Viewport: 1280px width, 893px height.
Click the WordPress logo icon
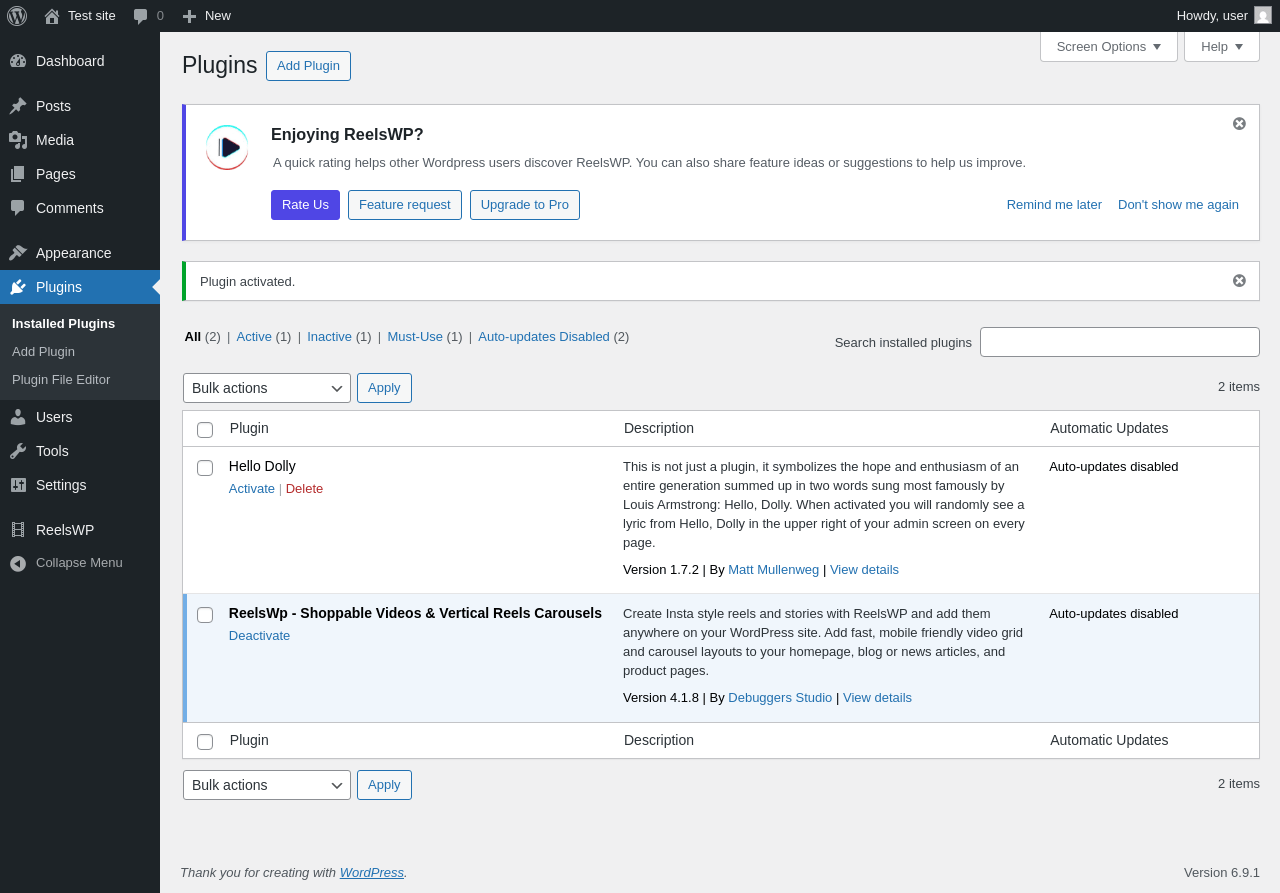(x=17, y=16)
